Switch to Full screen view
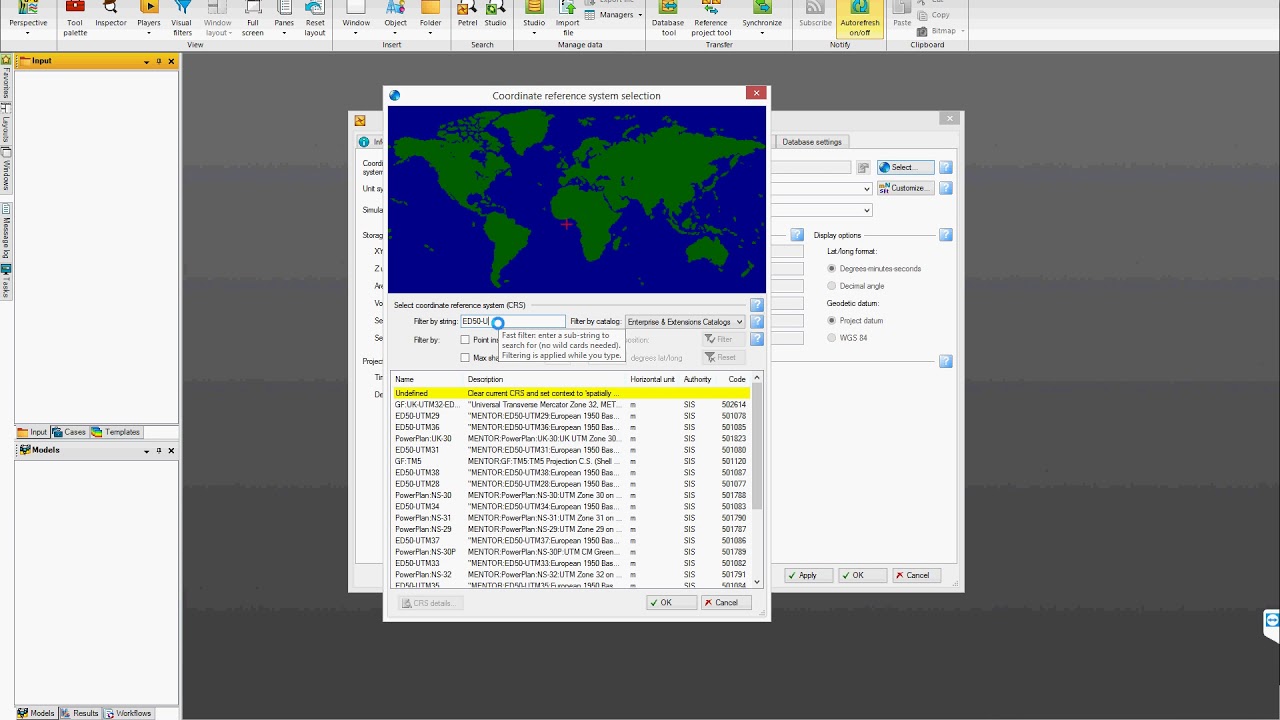 253,18
